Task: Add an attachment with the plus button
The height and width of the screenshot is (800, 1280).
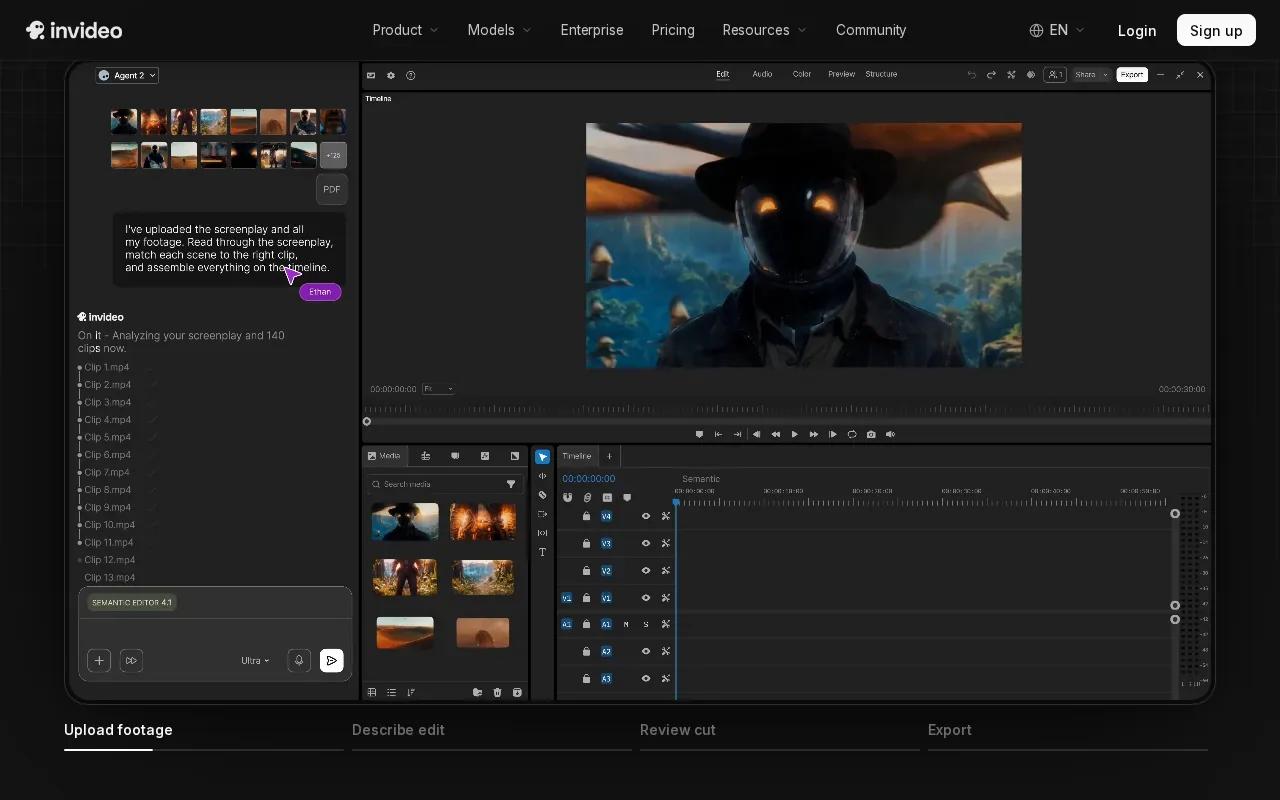Action: [99, 660]
